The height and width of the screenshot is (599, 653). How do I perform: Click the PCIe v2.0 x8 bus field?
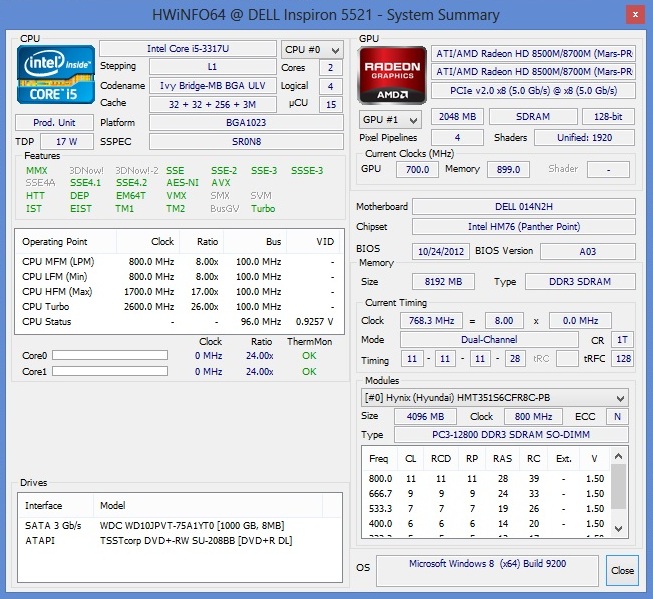pos(533,90)
